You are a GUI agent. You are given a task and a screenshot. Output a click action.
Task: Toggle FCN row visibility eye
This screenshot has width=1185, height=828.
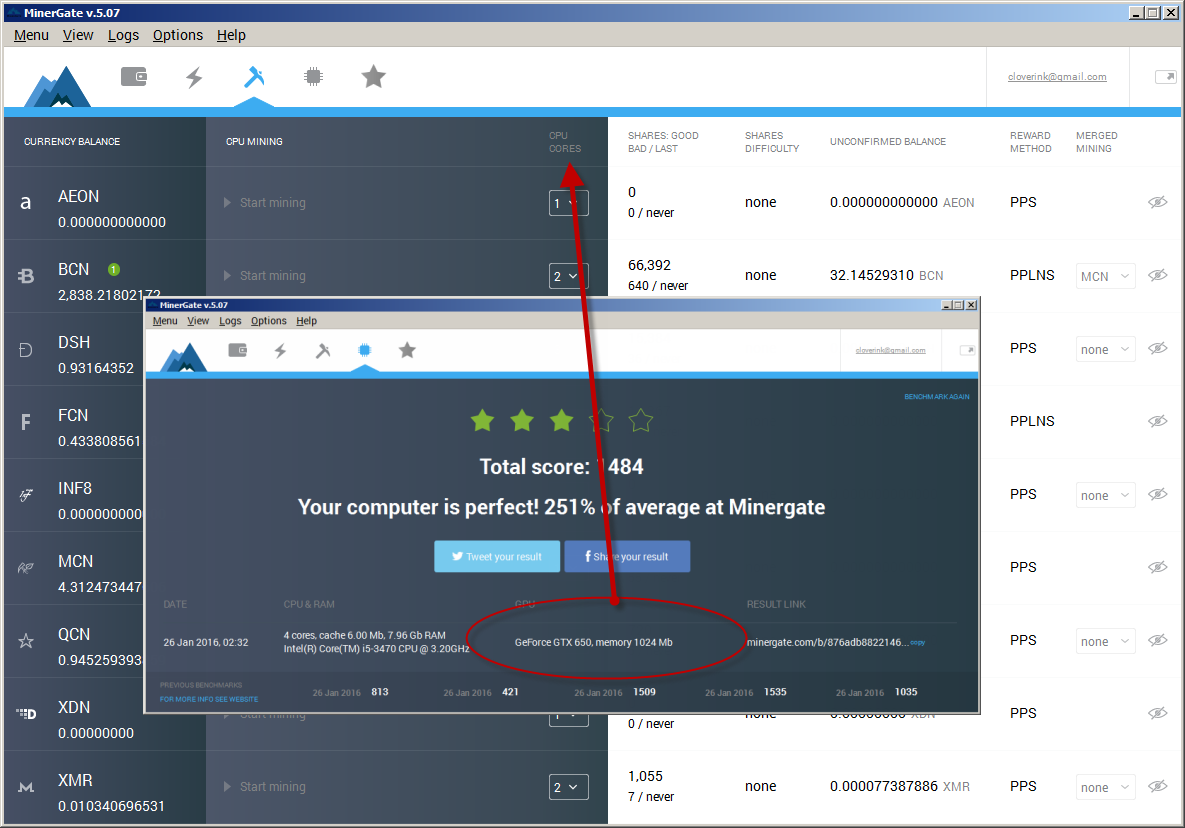pos(1158,422)
